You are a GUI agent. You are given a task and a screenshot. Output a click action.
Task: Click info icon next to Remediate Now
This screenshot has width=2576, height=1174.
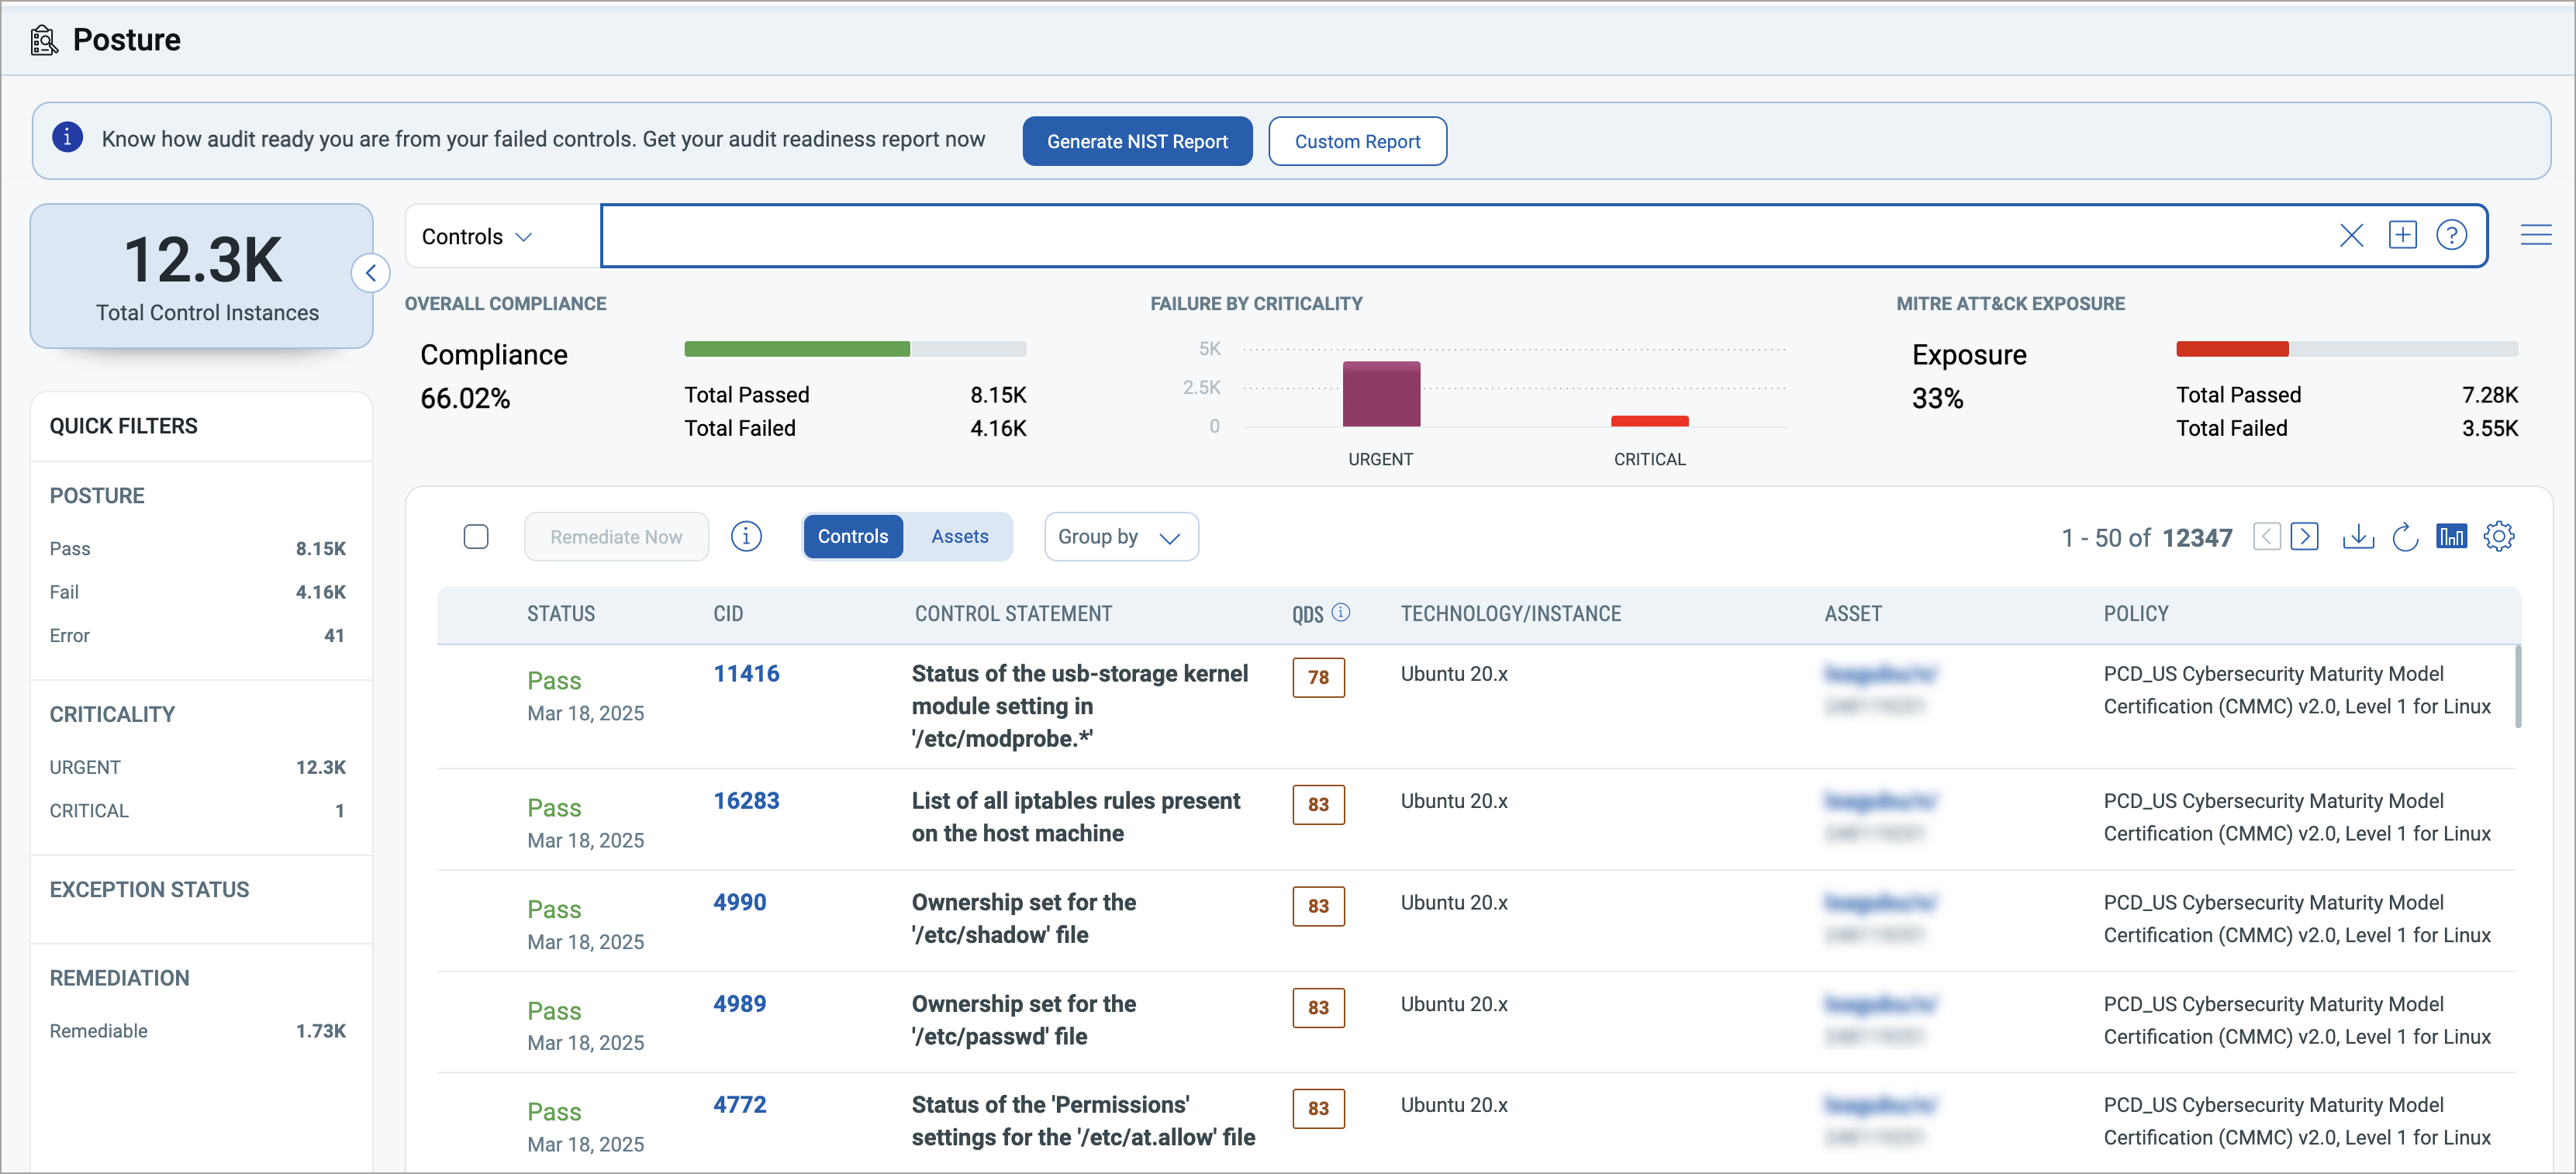746,537
